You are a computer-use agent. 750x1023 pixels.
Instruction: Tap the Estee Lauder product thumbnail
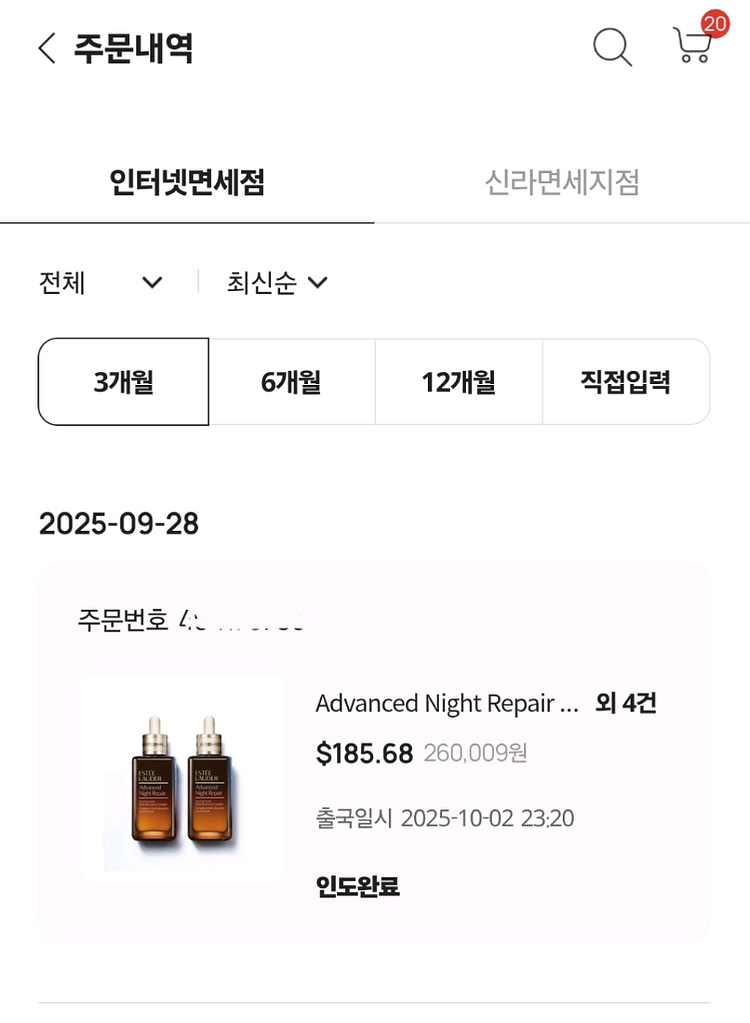point(182,777)
